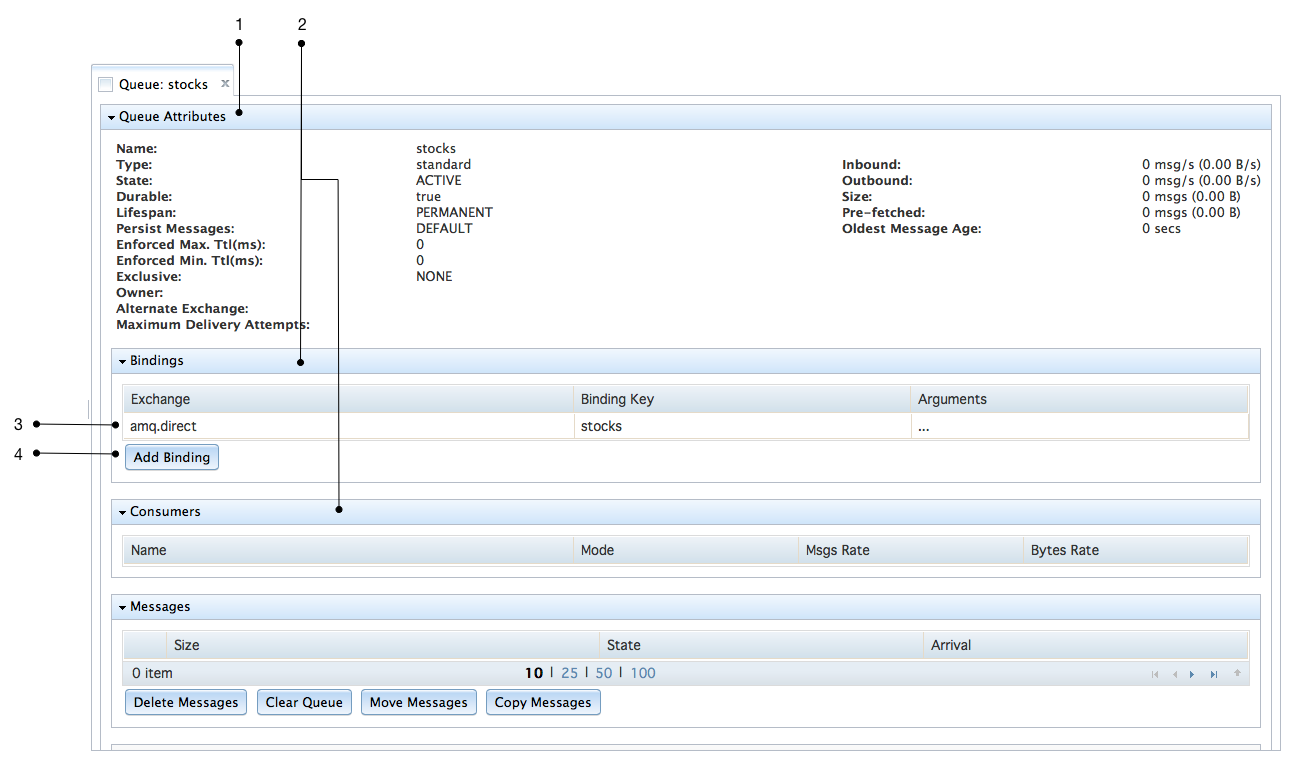
Task: Jump to last messages page
Action: click(x=1214, y=674)
